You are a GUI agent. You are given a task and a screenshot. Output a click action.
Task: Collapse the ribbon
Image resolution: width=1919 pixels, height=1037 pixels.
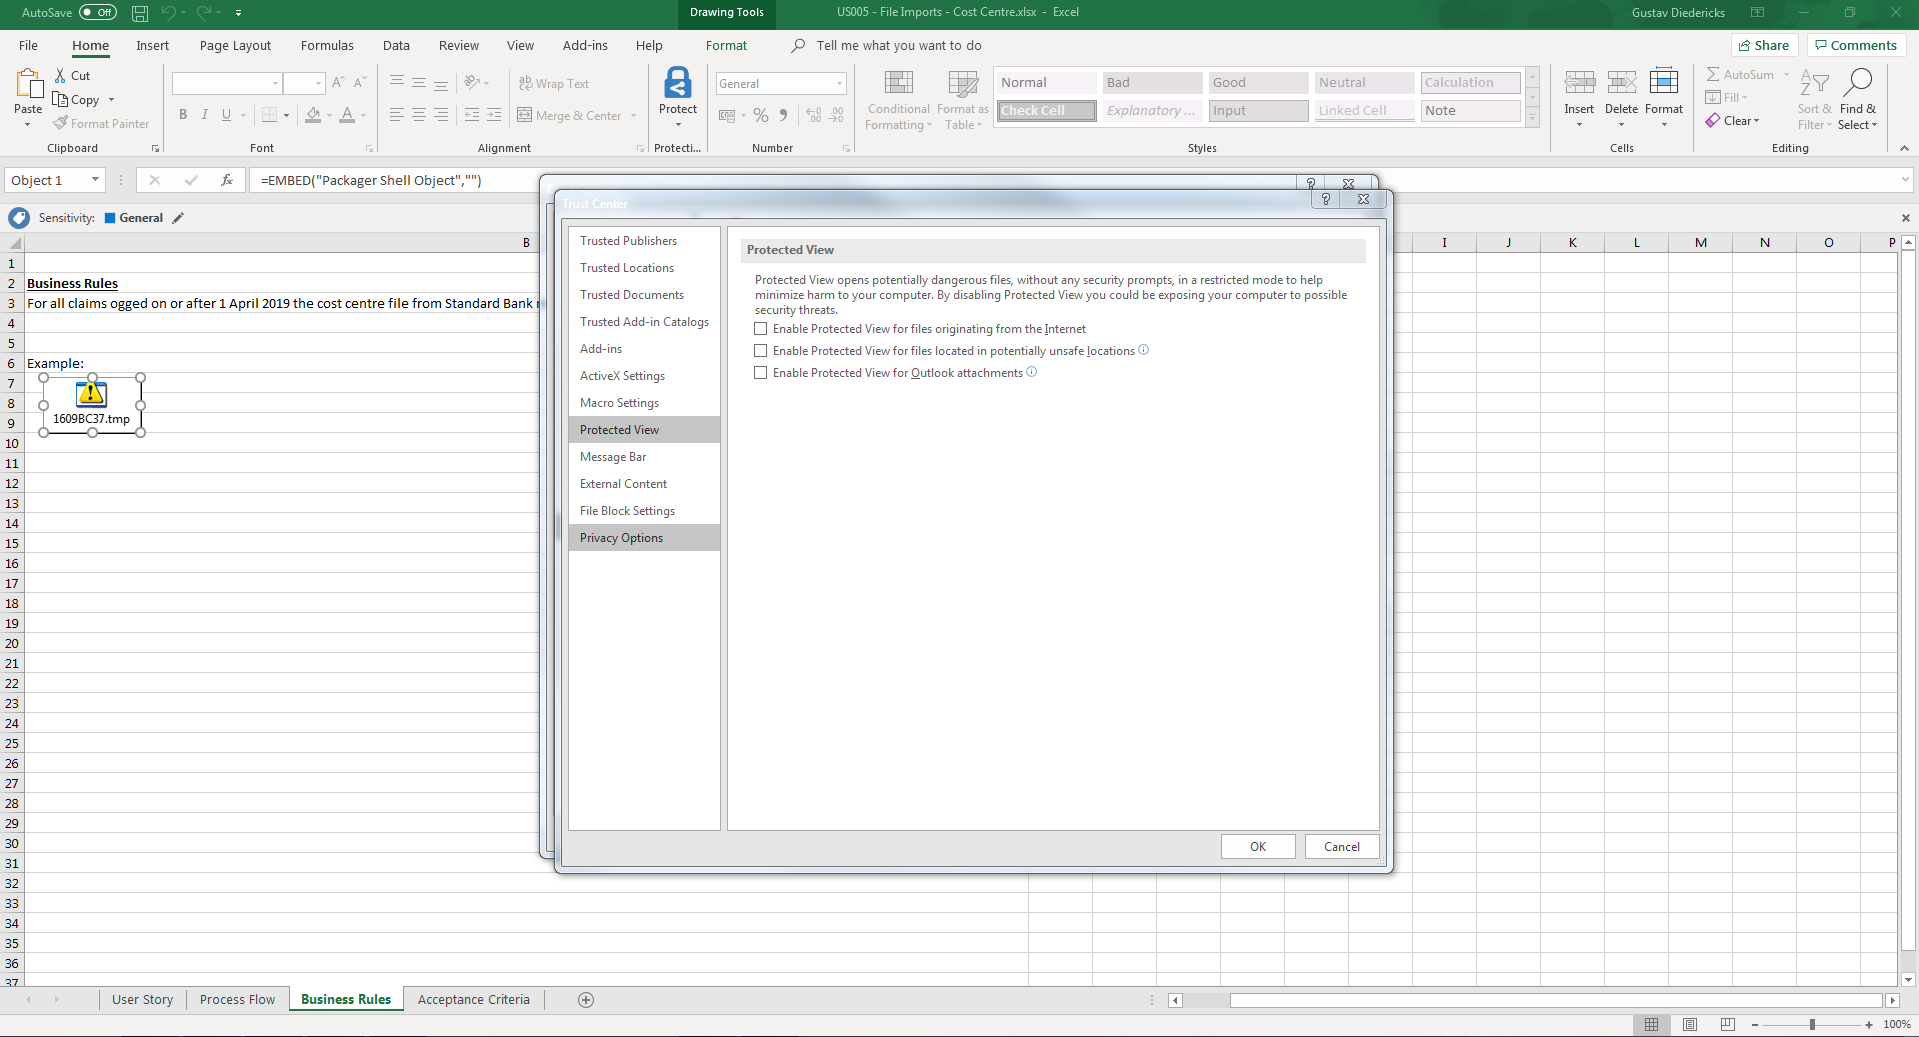click(1904, 148)
